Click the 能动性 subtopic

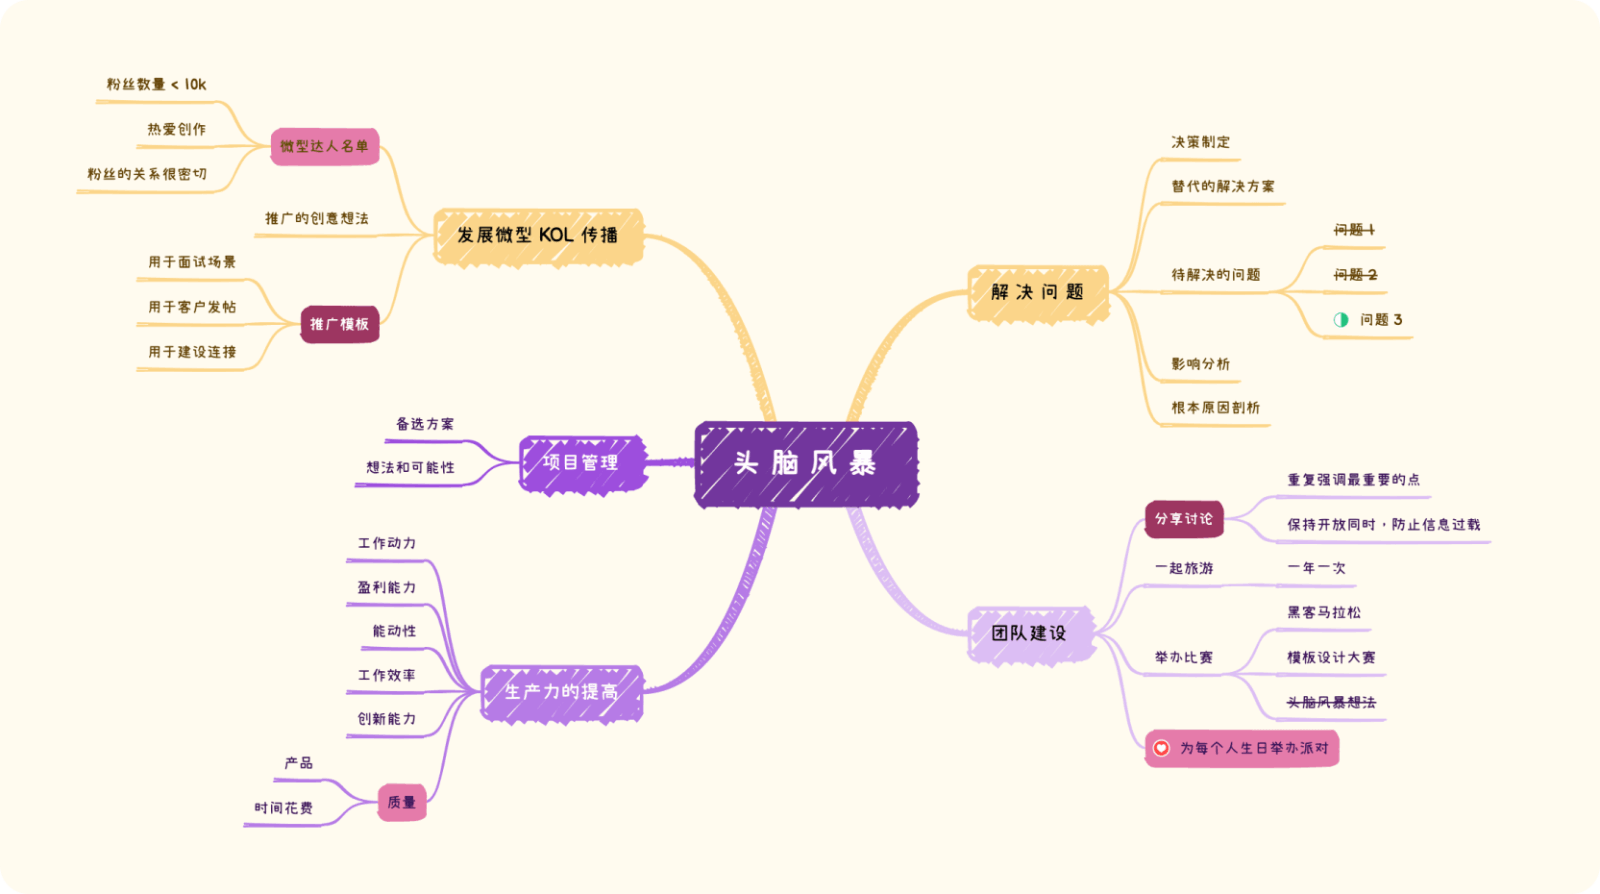(x=395, y=632)
